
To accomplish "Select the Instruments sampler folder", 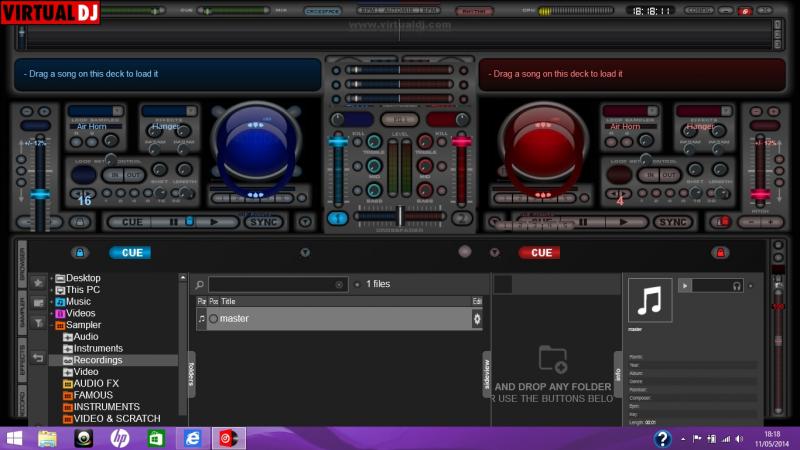I will pyautogui.click(x=98, y=348).
